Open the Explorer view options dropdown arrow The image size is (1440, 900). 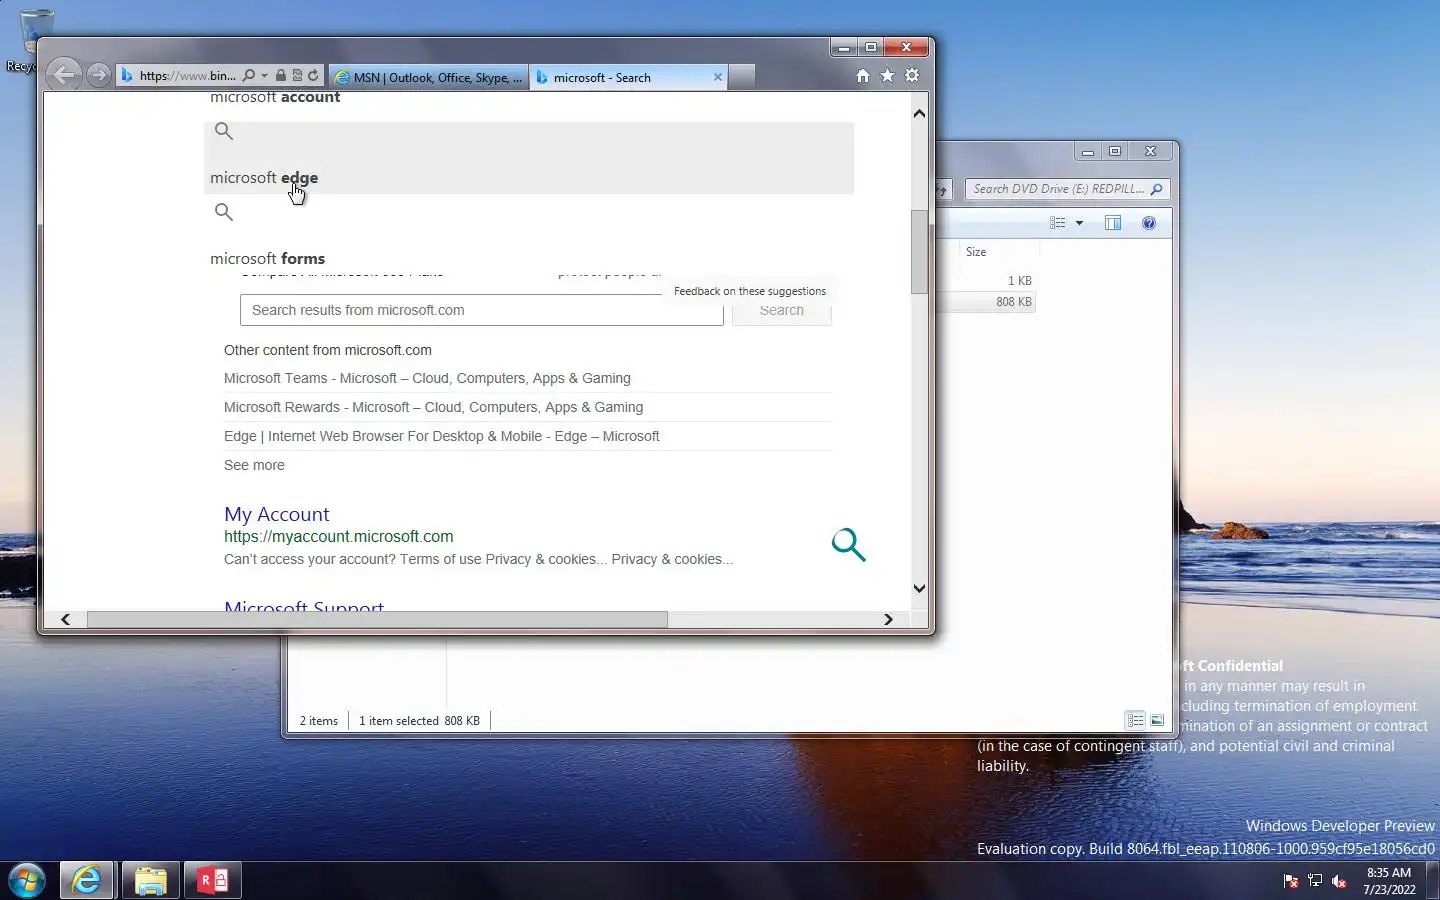[1079, 223]
